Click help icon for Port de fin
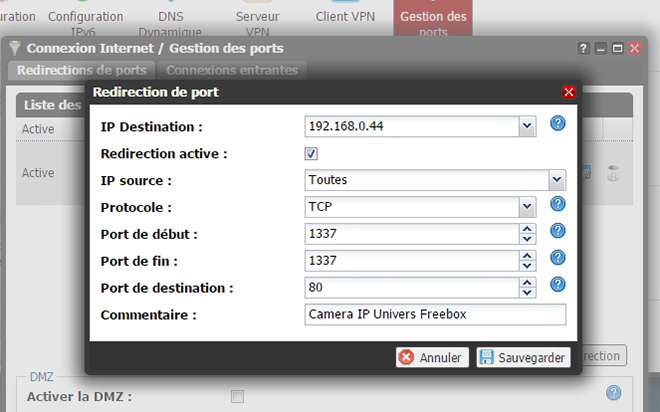660x412 pixels. (x=558, y=258)
